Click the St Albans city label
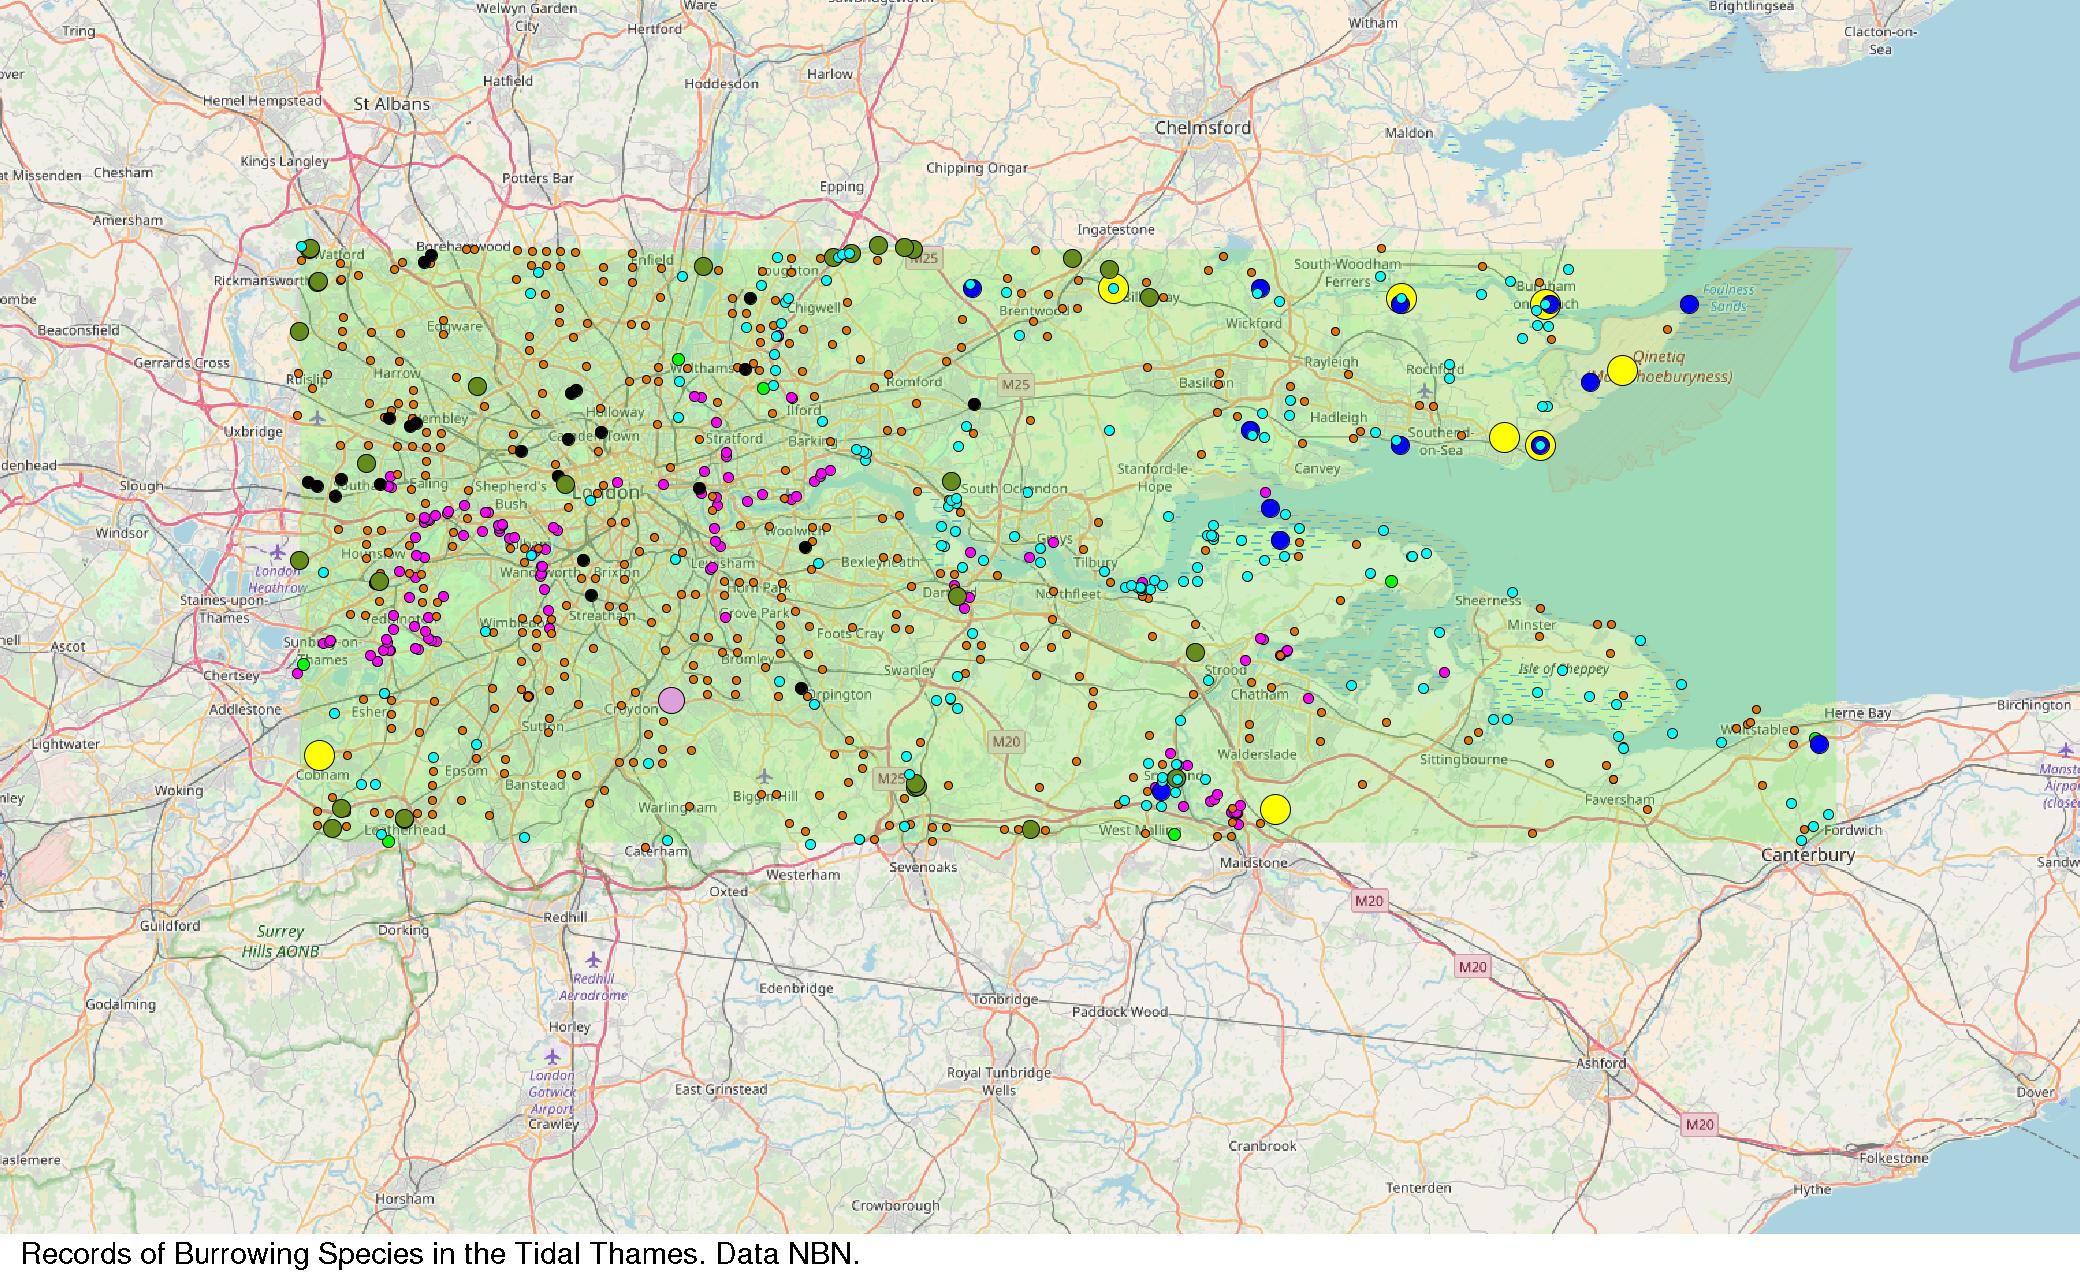 (x=391, y=104)
